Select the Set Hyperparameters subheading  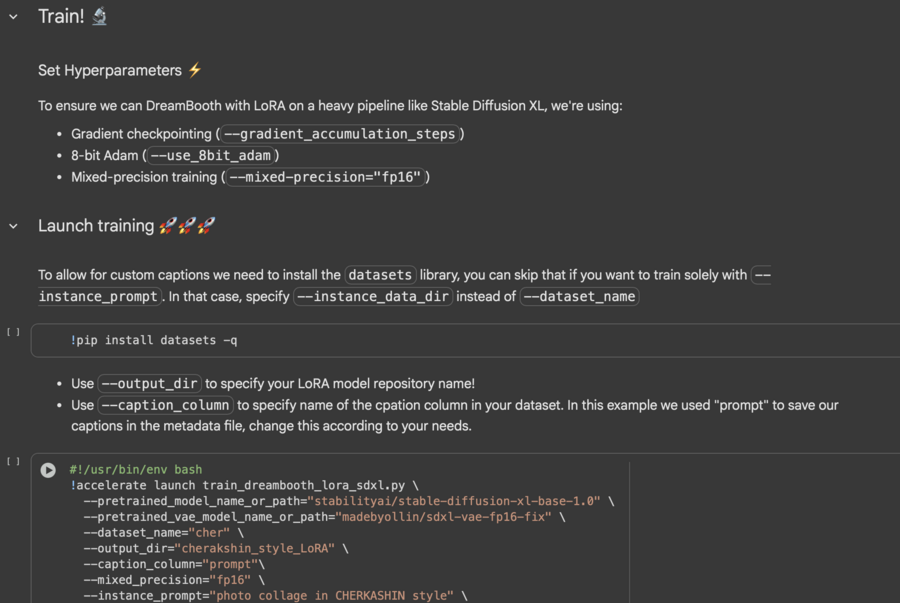click(x=110, y=71)
